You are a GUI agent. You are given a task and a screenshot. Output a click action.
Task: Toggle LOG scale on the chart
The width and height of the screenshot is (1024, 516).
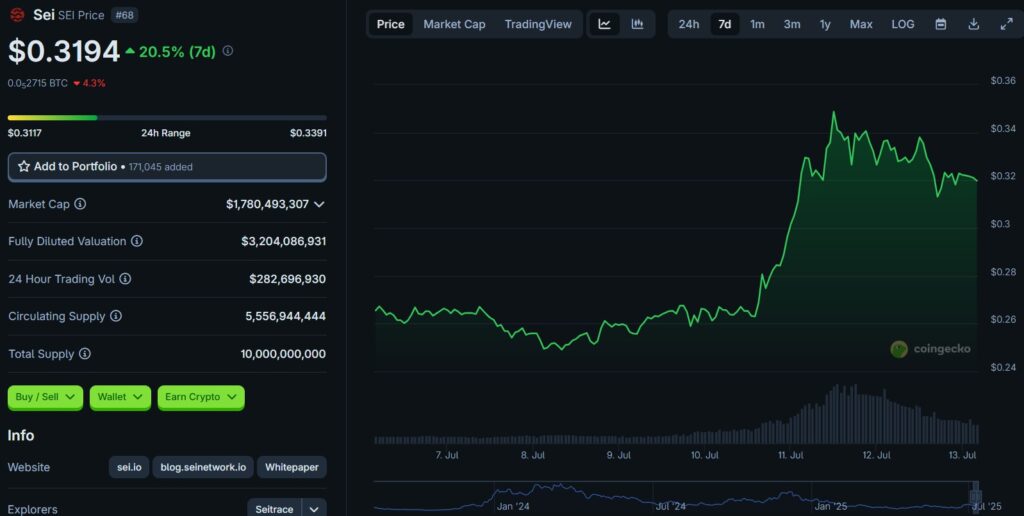click(903, 24)
